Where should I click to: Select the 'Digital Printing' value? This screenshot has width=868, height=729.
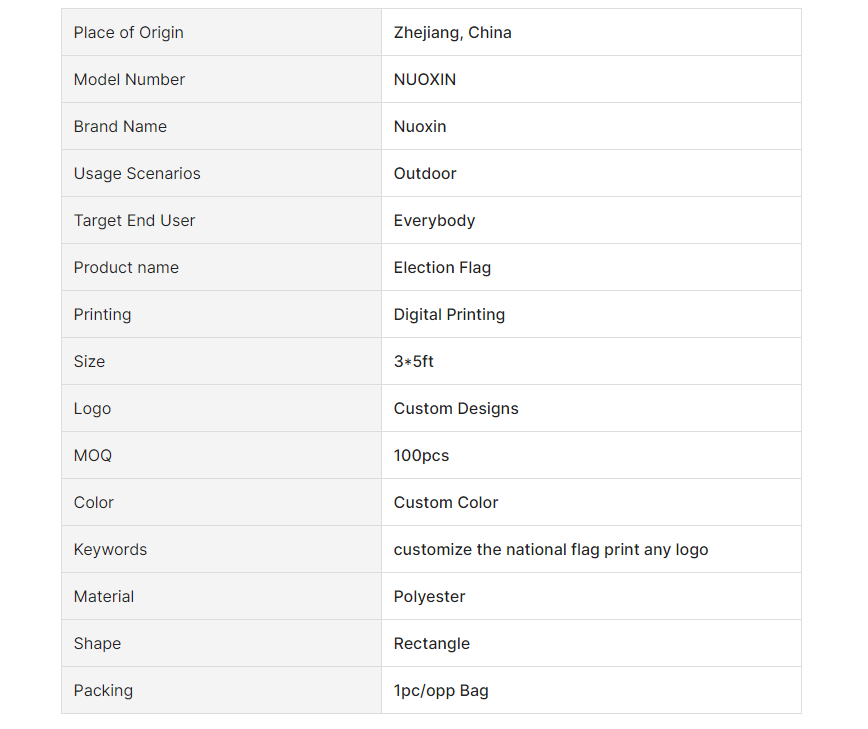(x=449, y=315)
